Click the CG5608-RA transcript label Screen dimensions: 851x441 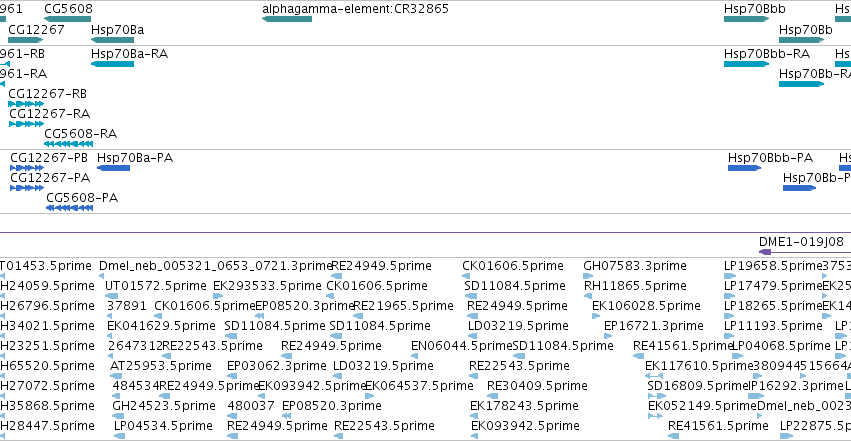(80, 134)
